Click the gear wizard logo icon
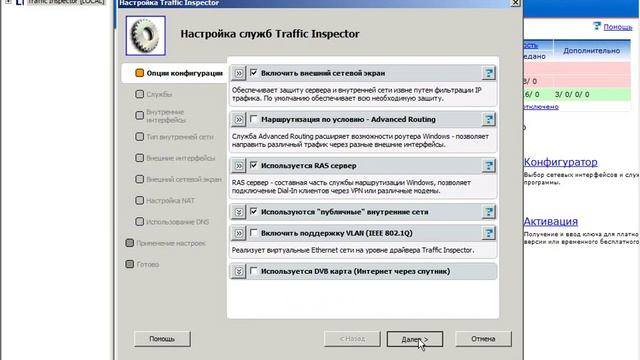This screenshot has height=360, width=640. (x=146, y=36)
